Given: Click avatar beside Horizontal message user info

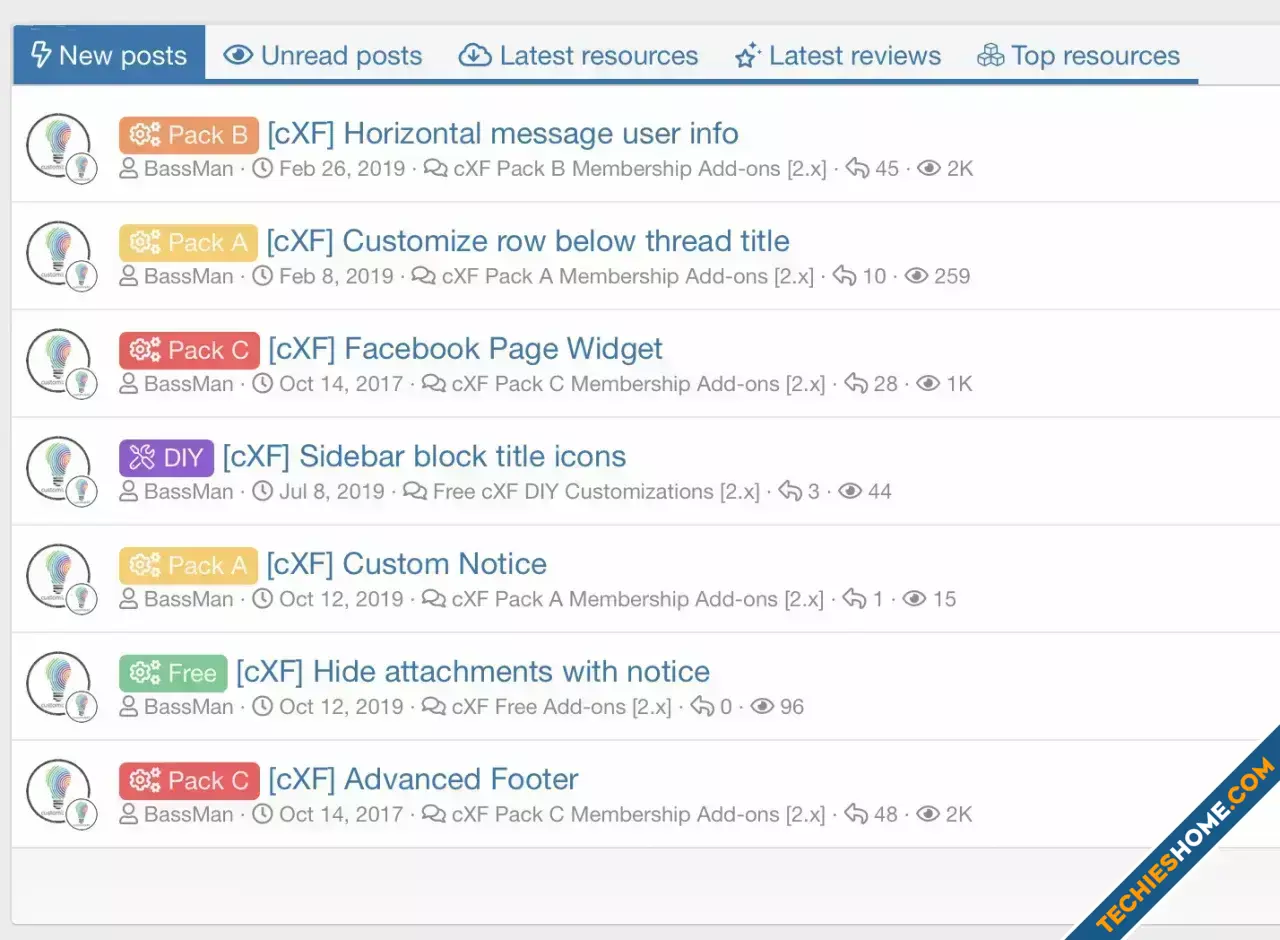Looking at the screenshot, I should pos(58,146).
